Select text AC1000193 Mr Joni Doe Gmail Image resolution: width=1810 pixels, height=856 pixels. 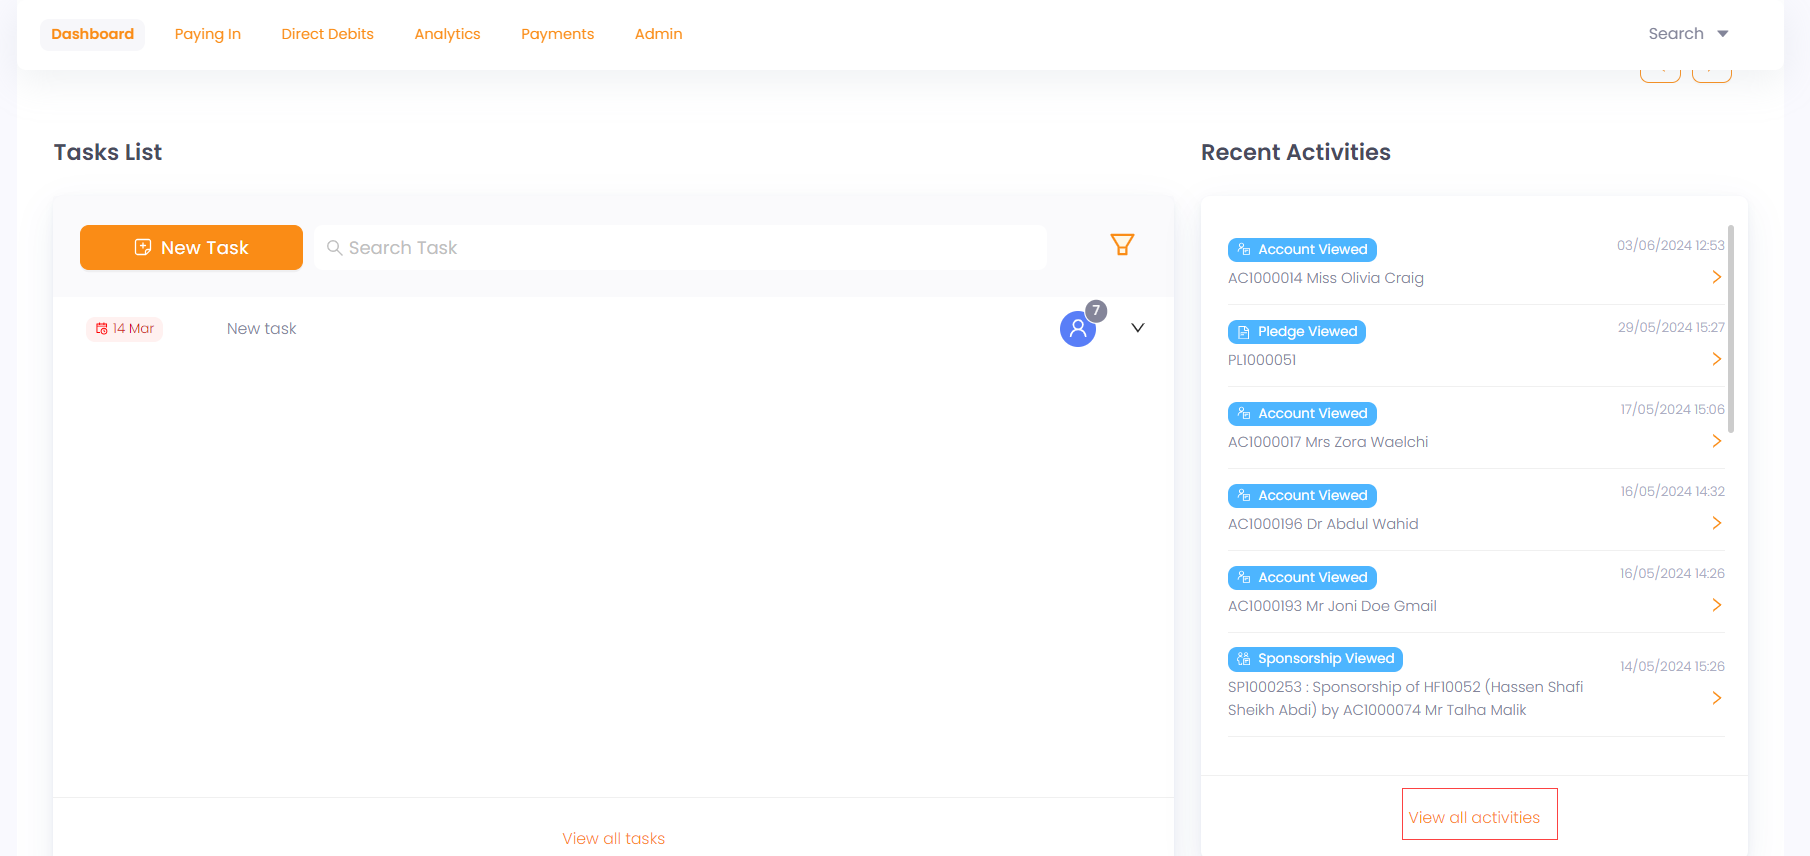point(1332,606)
